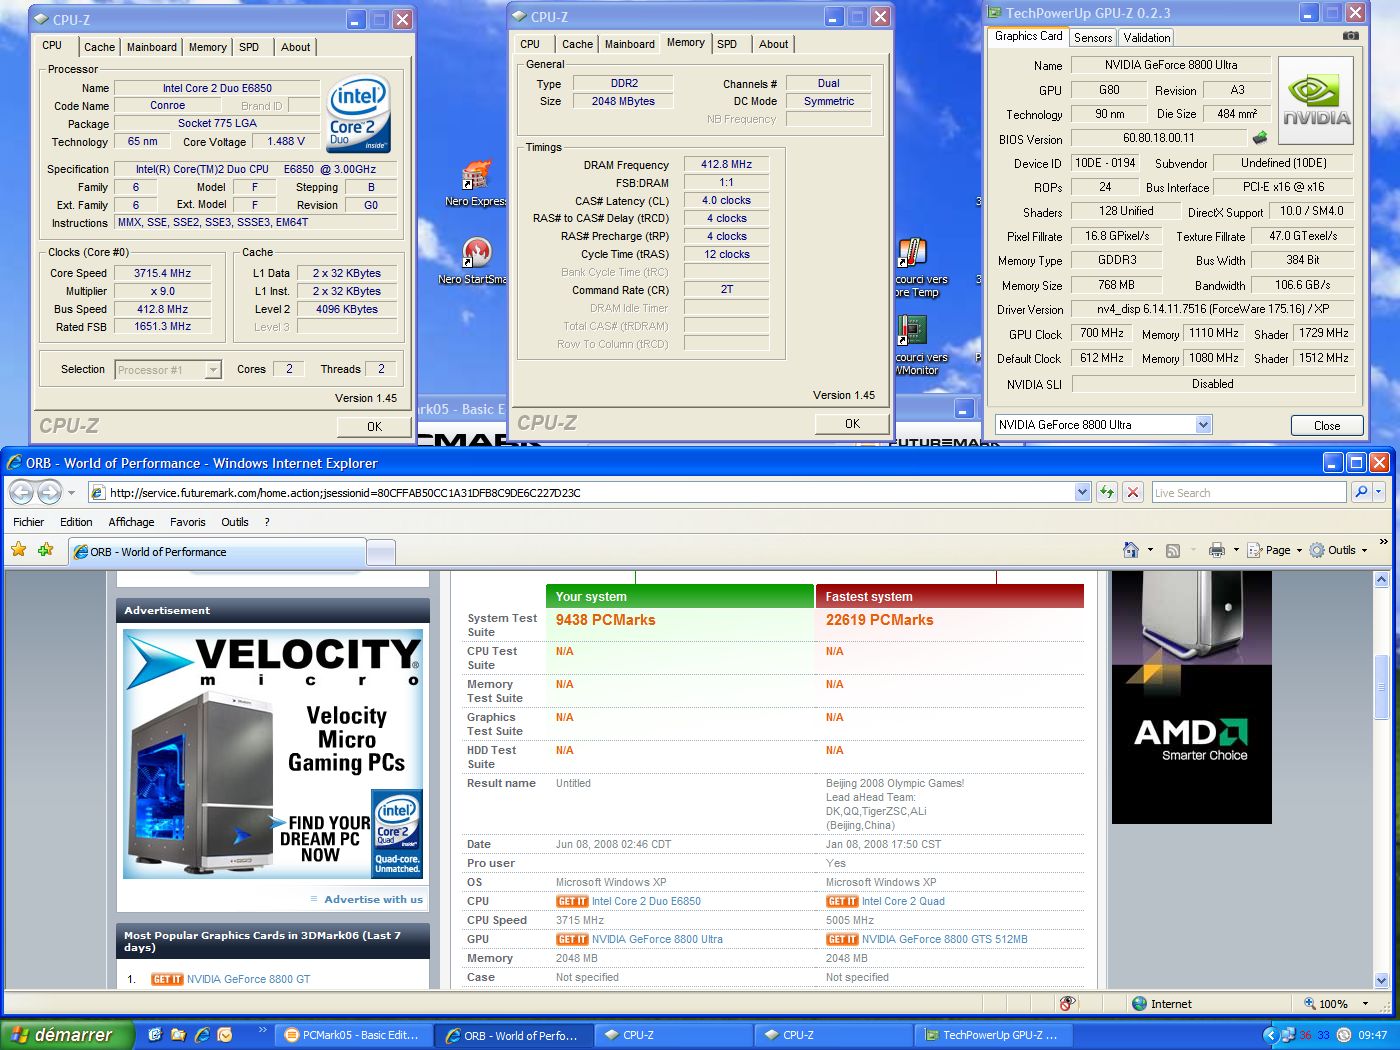Viewport: 1400px width, 1050px height.
Task: Click the Advertise with us link
Action: click(x=373, y=899)
